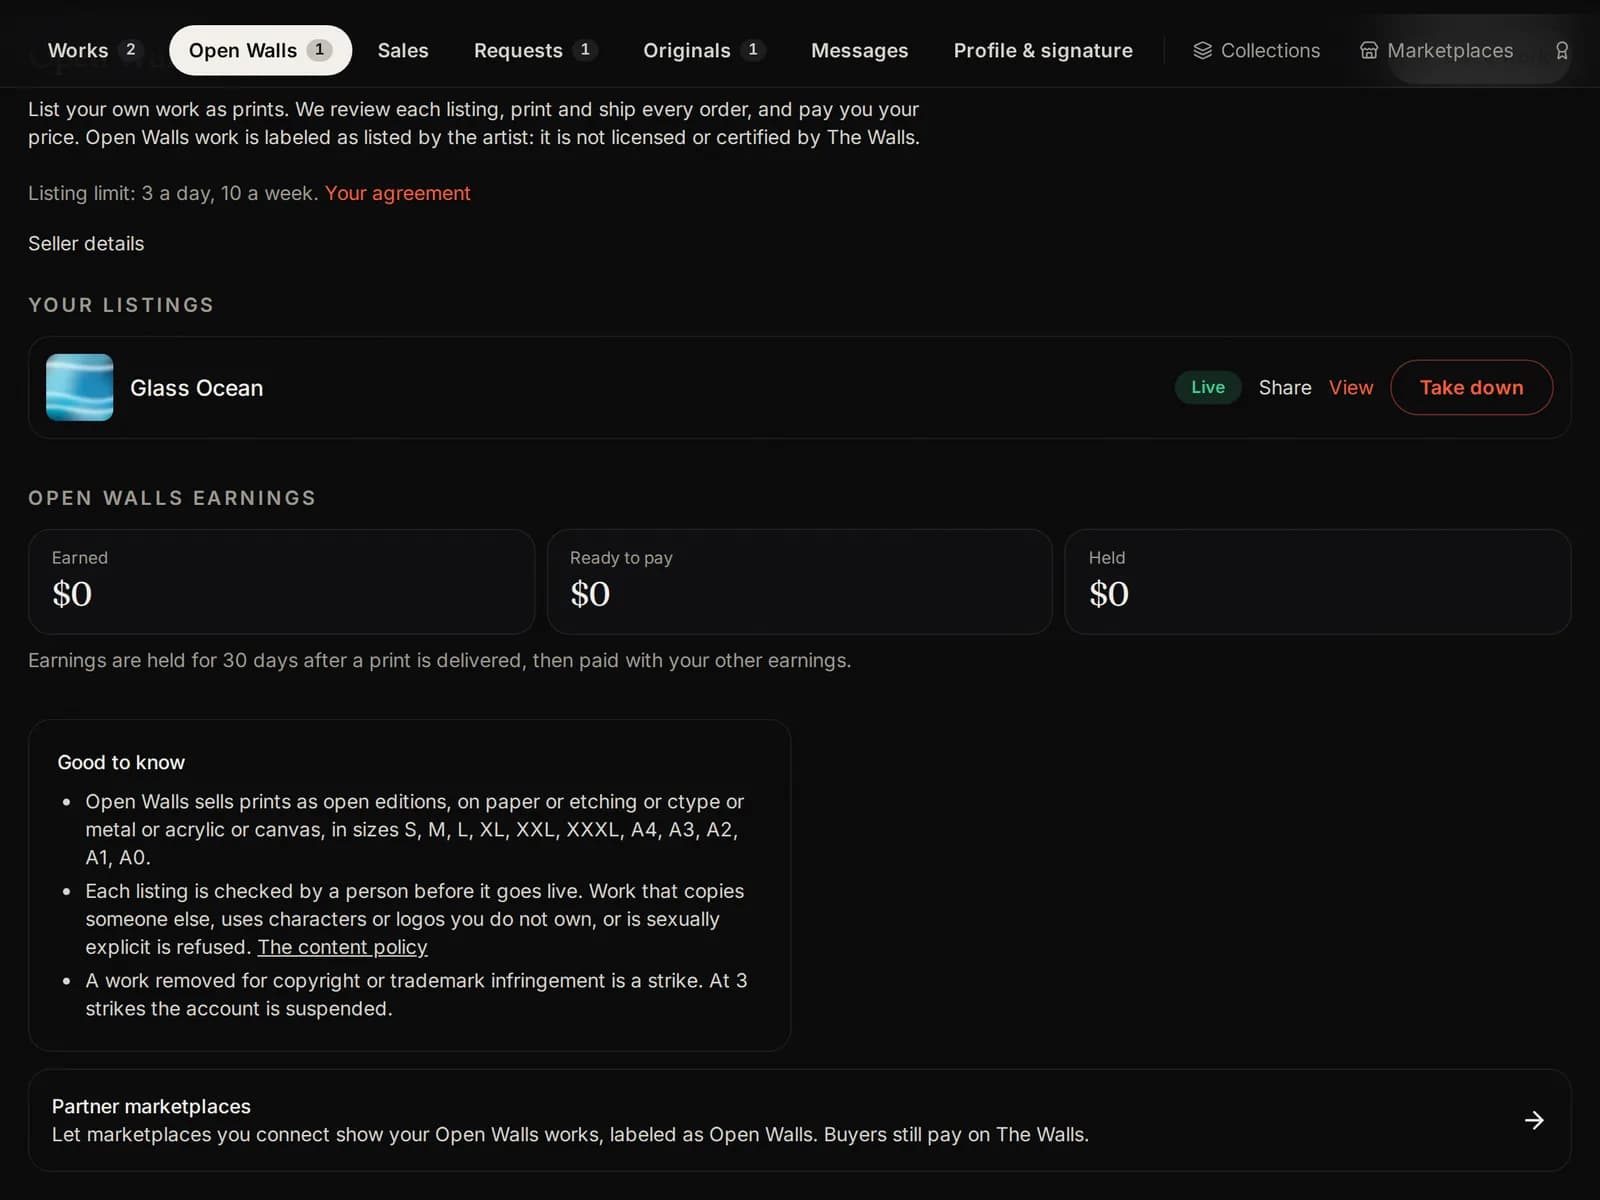Go to the Originals tab
The image size is (1600, 1200).
703,50
